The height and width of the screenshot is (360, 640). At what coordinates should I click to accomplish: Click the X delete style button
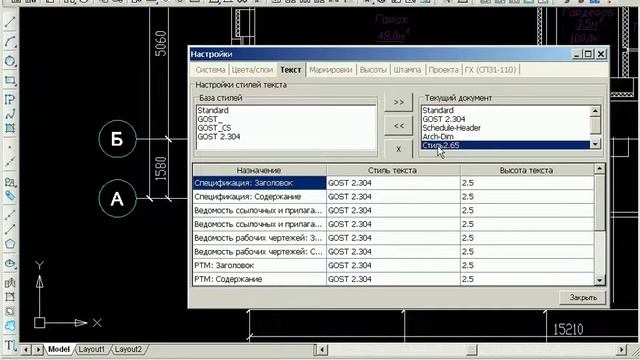point(399,149)
